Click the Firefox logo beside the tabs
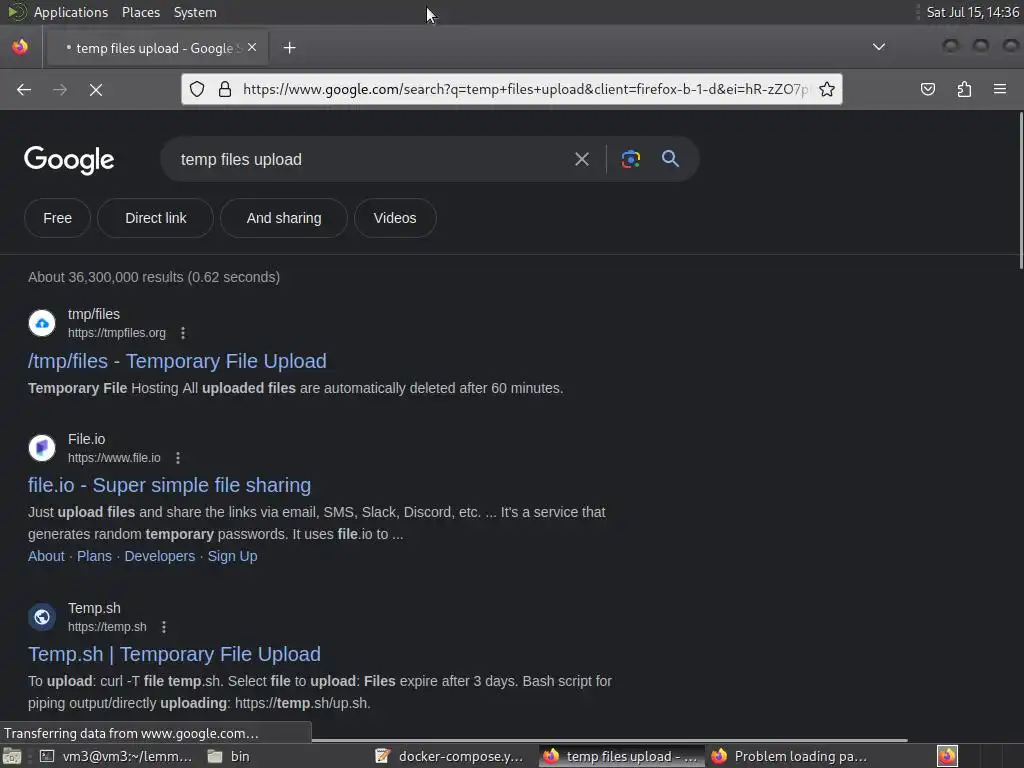This screenshot has height=768, width=1024. 20,48
